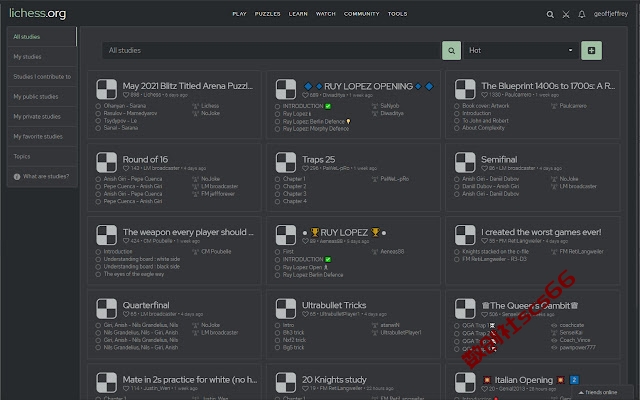Select Studies I contribute to
Screen dimensions: 640x400
click(42, 77)
